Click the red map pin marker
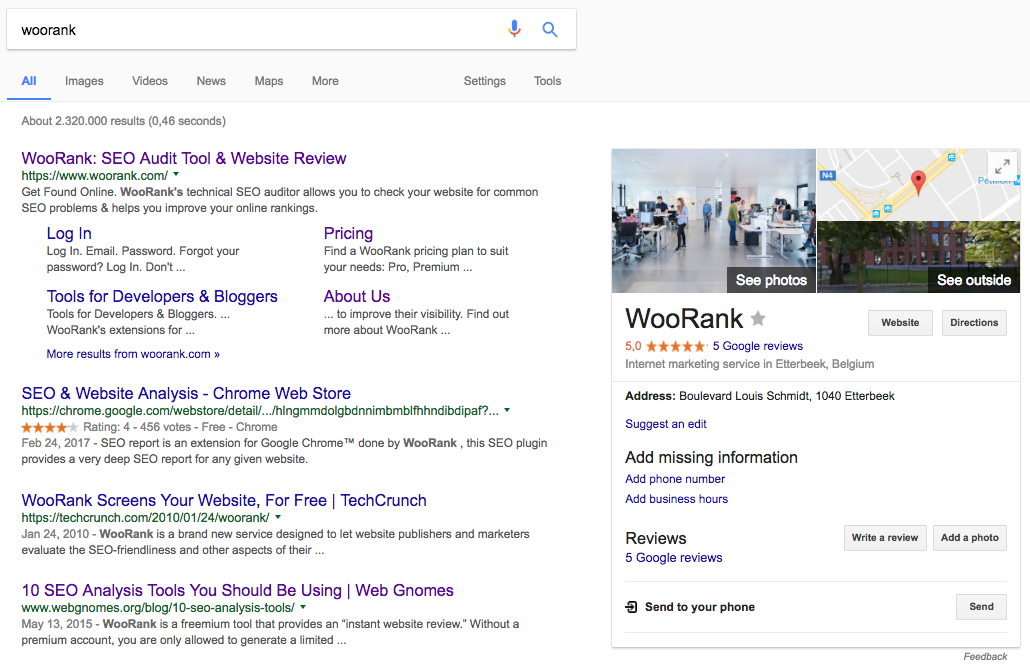 point(918,182)
